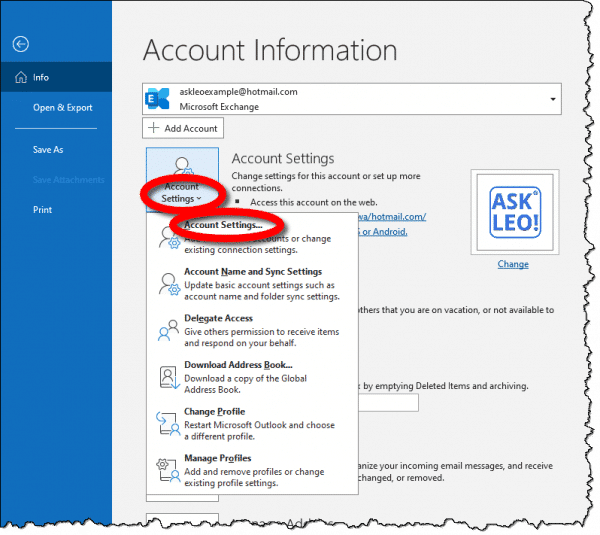The image size is (600, 535).
Task: Click 'Access this account on the web.' text
Action: (314, 202)
